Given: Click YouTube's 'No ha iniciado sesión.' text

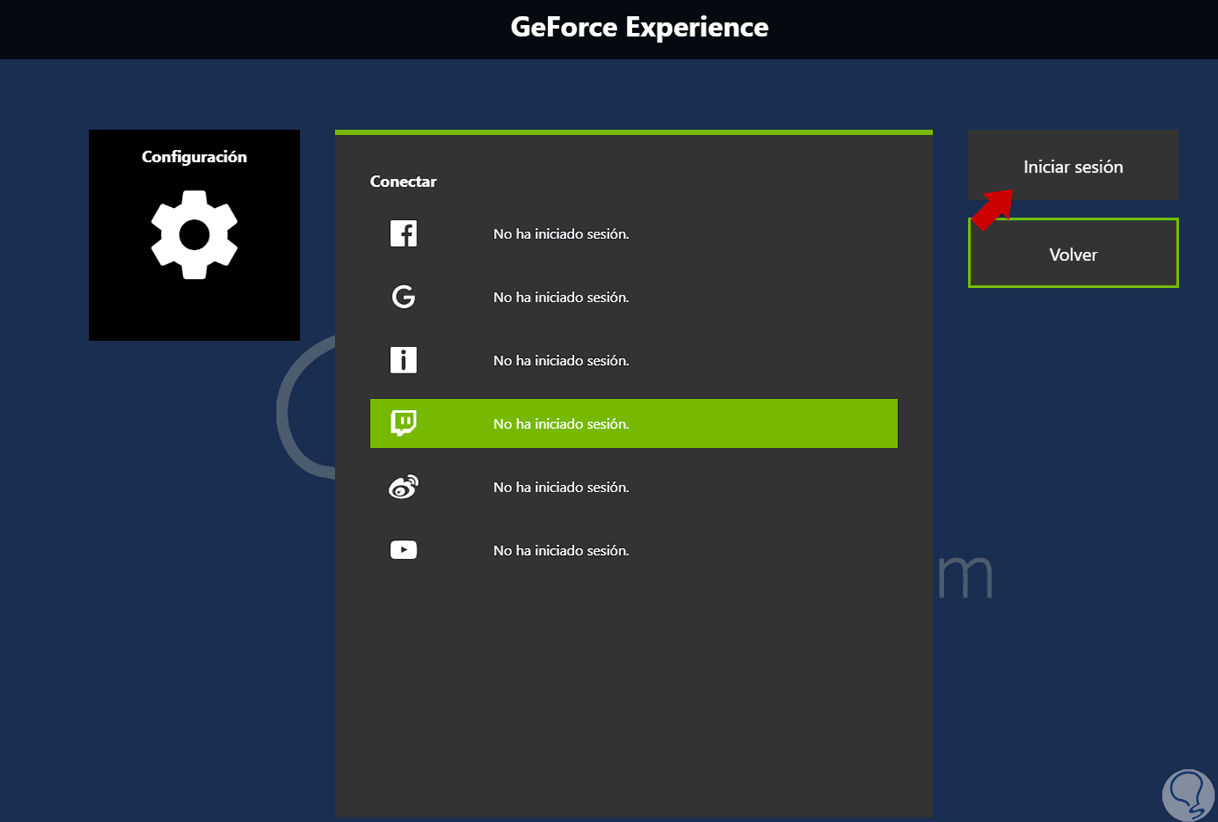Looking at the screenshot, I should point(561,550).
